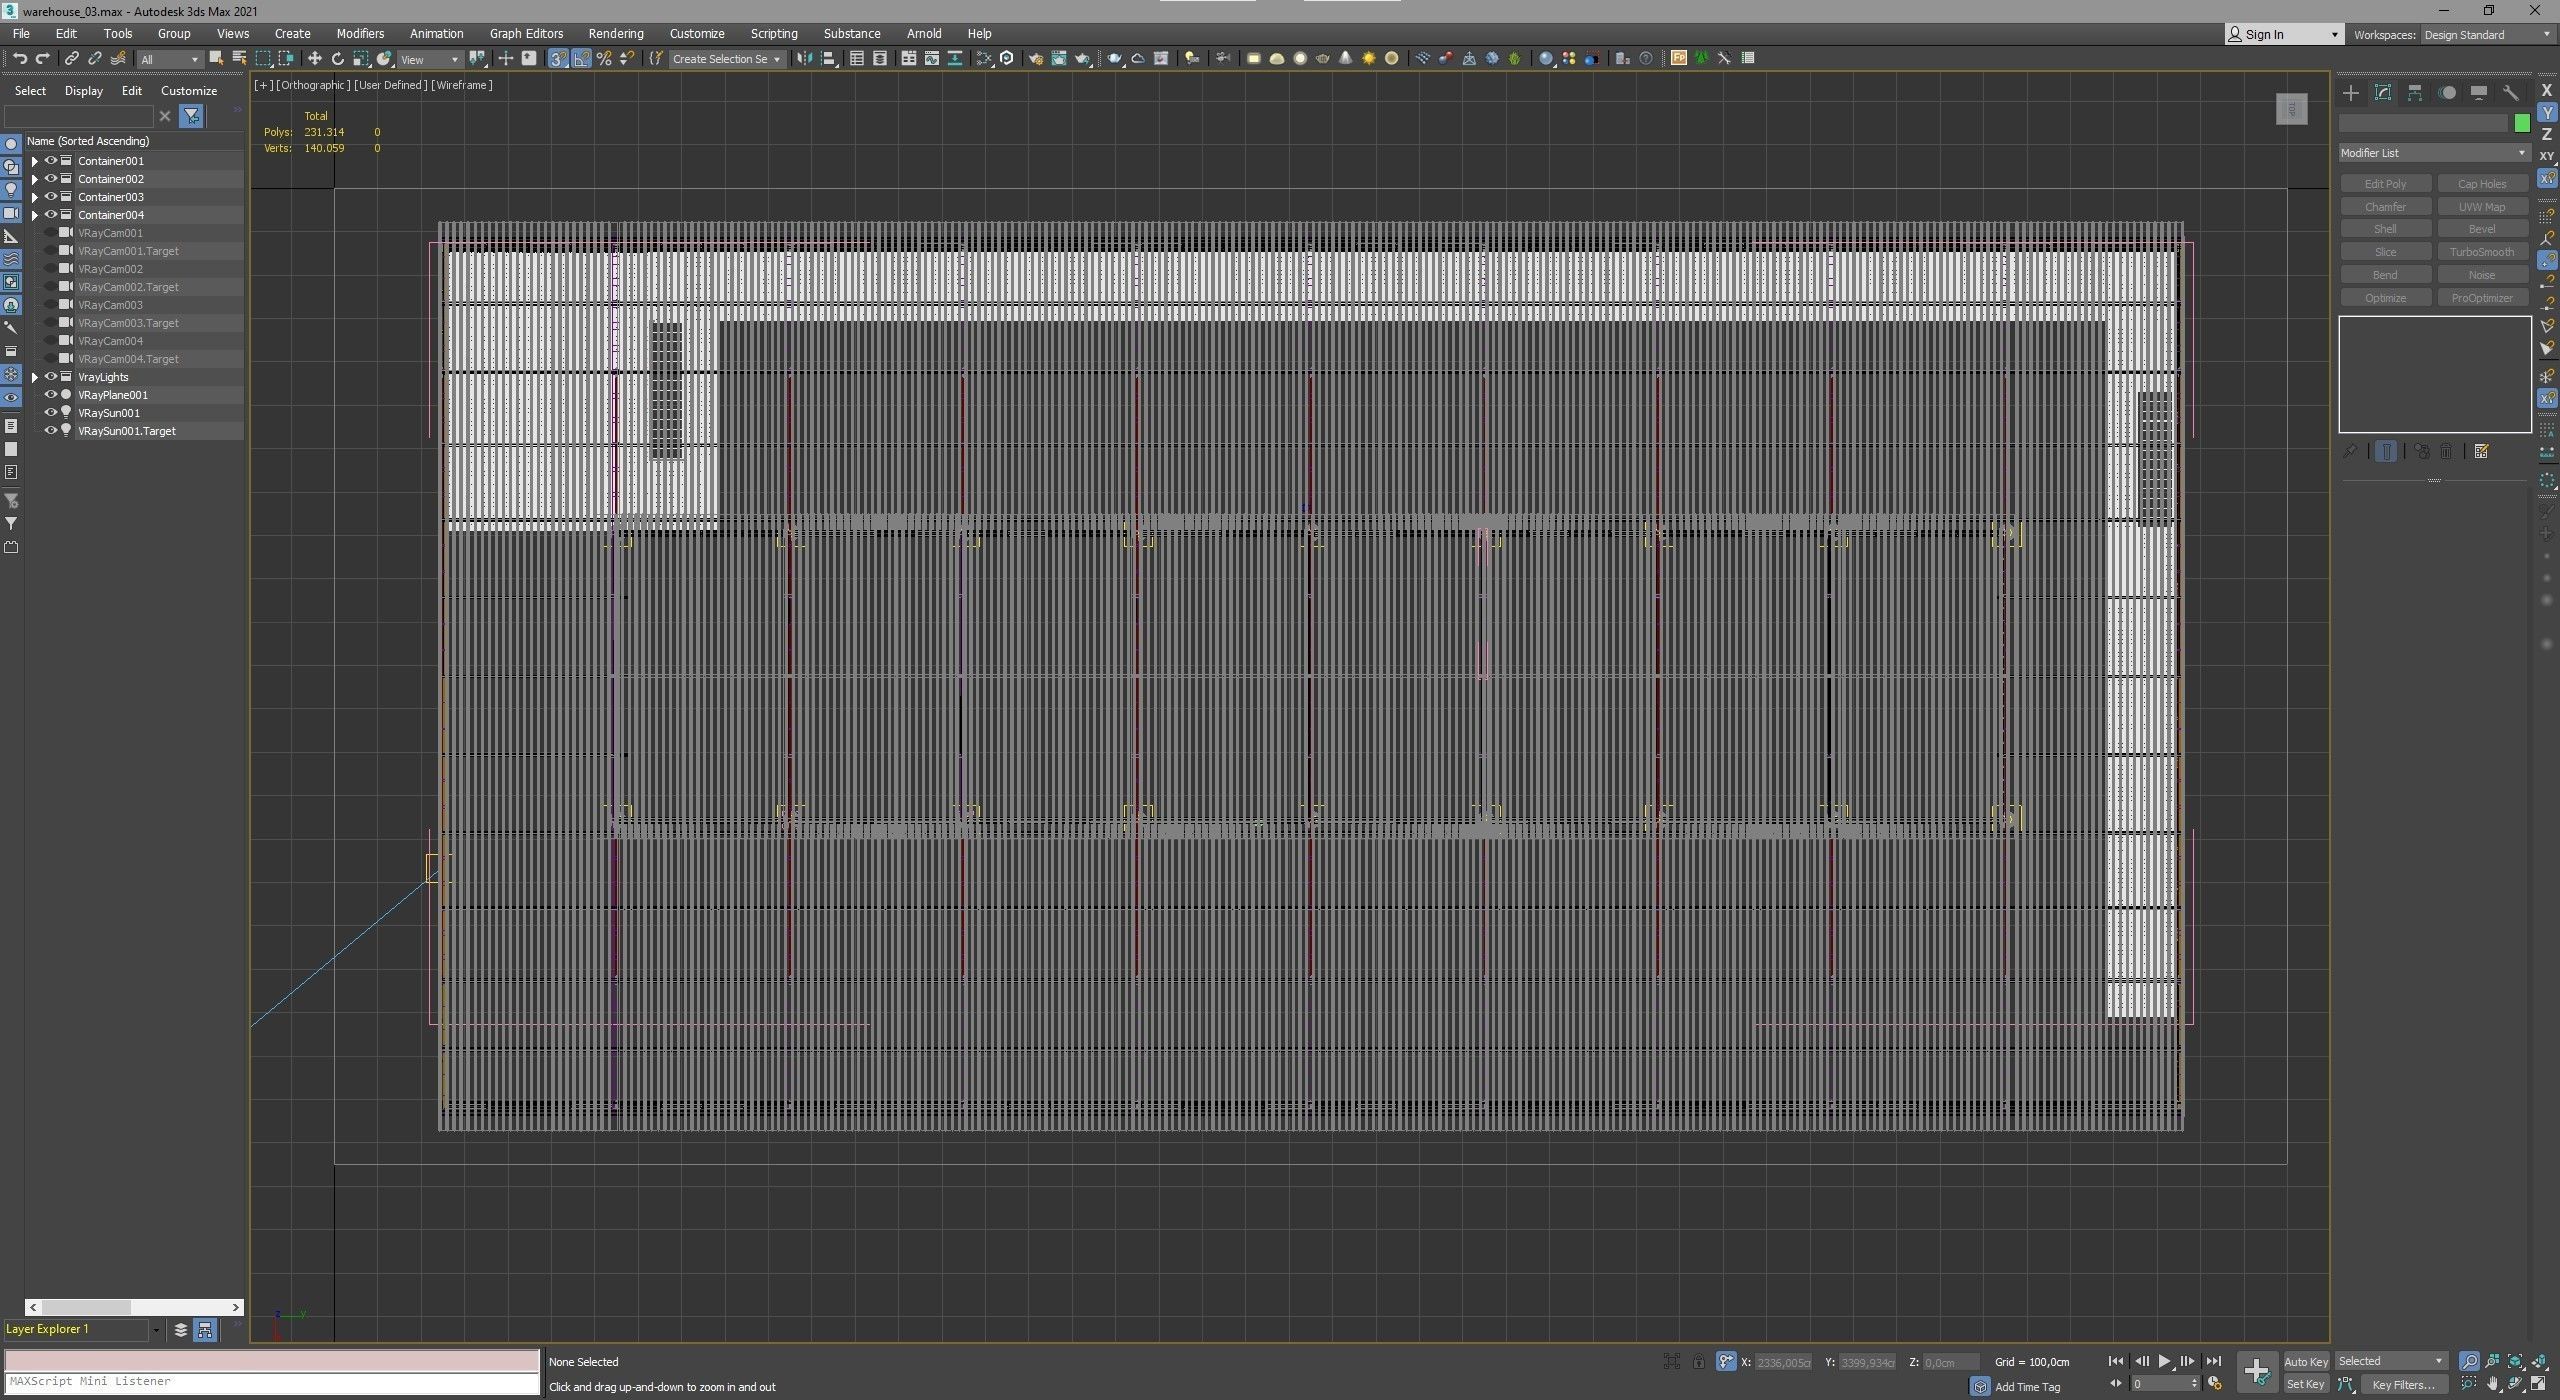This screenshot has width=2560, height=1400.
Task: Click the Mirror tool icon
Action: (804, 59)
